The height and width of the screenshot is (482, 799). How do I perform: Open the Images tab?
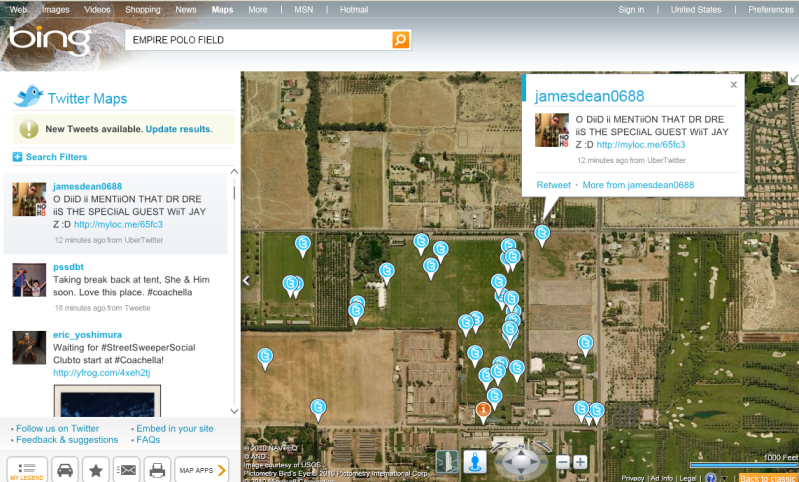pos(56,9)
